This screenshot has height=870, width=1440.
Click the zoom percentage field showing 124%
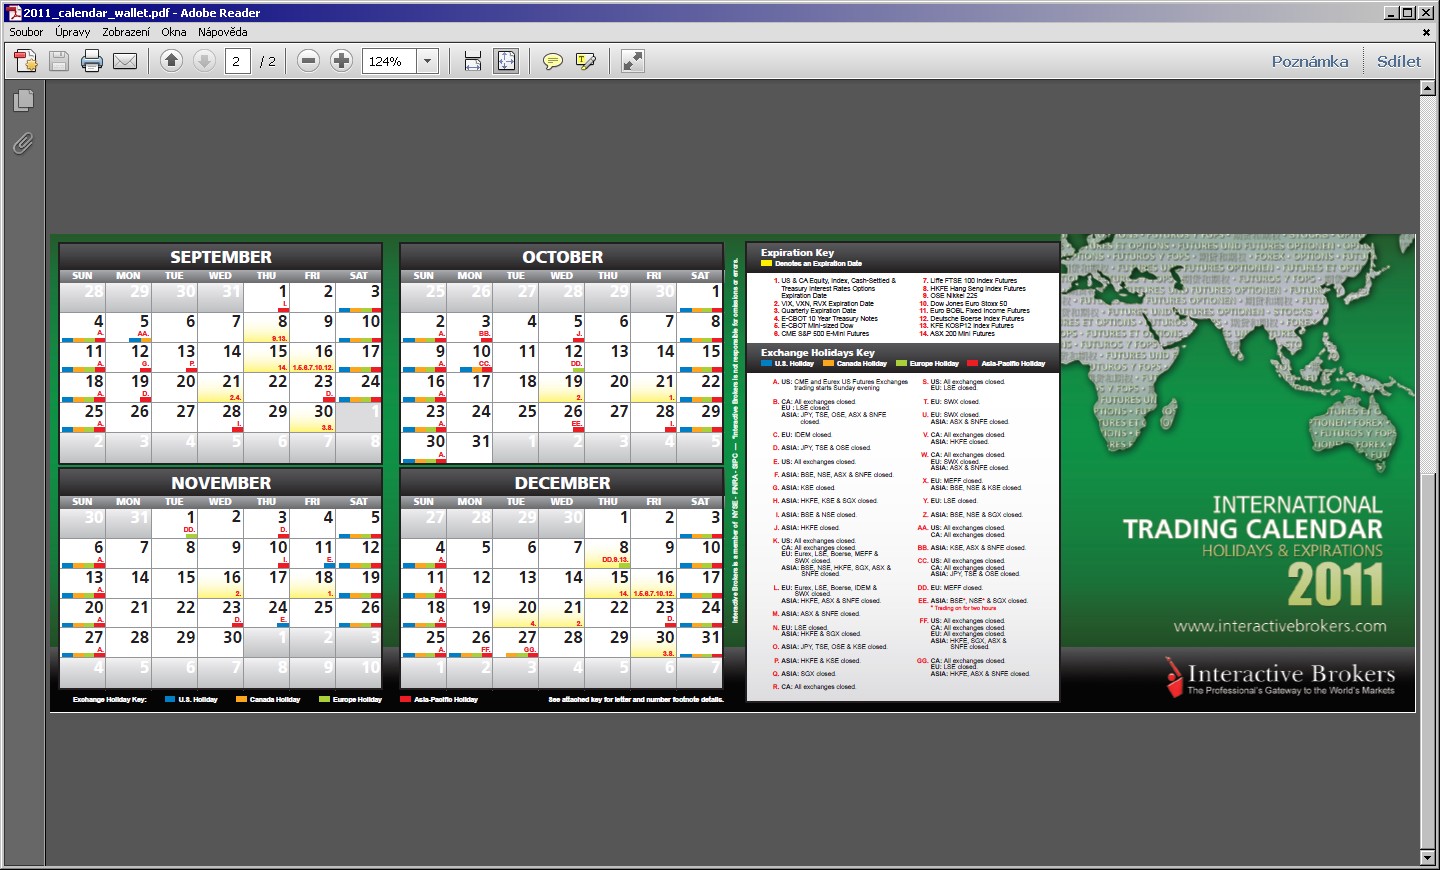pyautogui.click(x=391, y=61)
